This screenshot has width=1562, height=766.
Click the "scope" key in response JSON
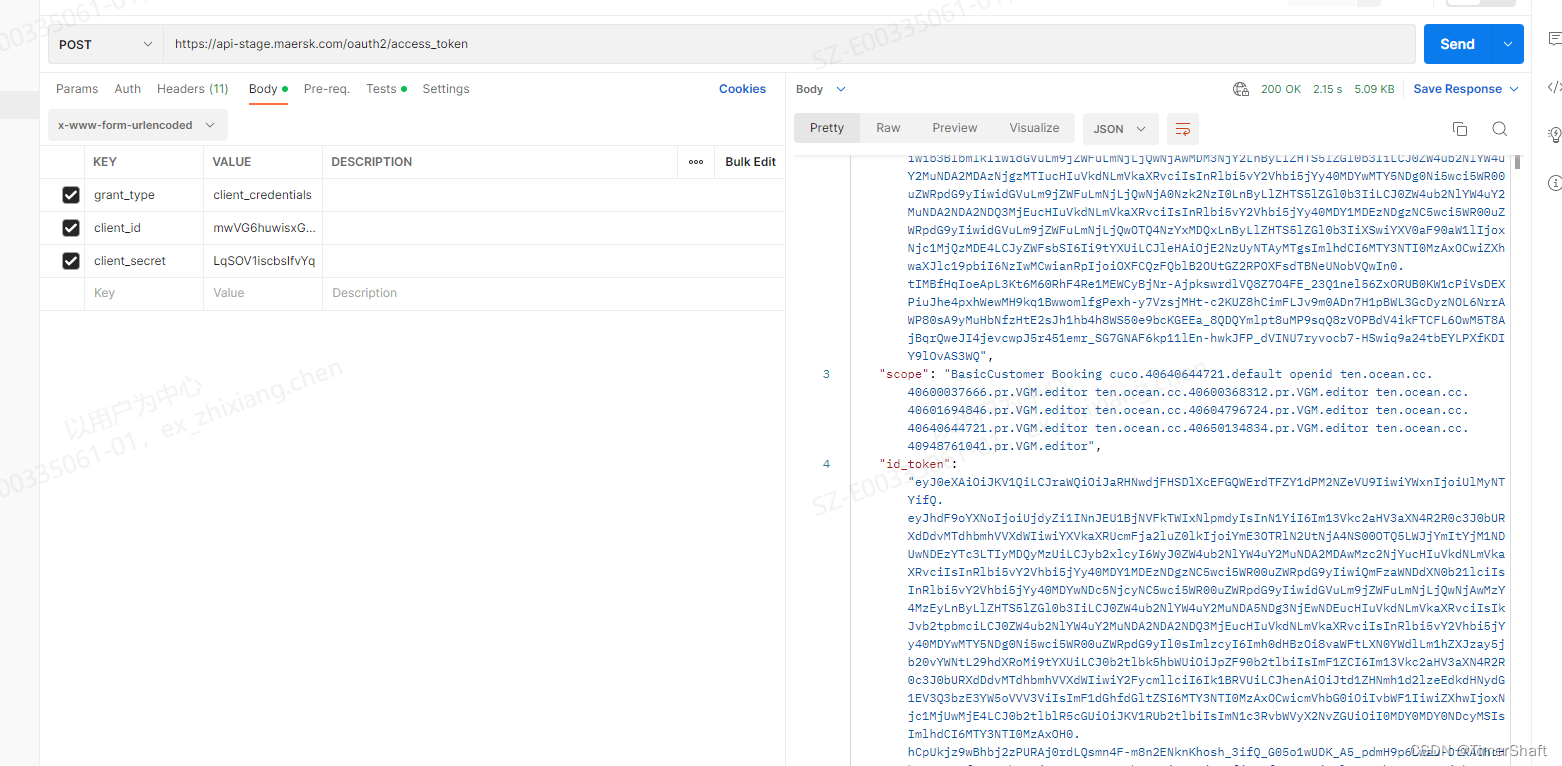tap(905, 374)
